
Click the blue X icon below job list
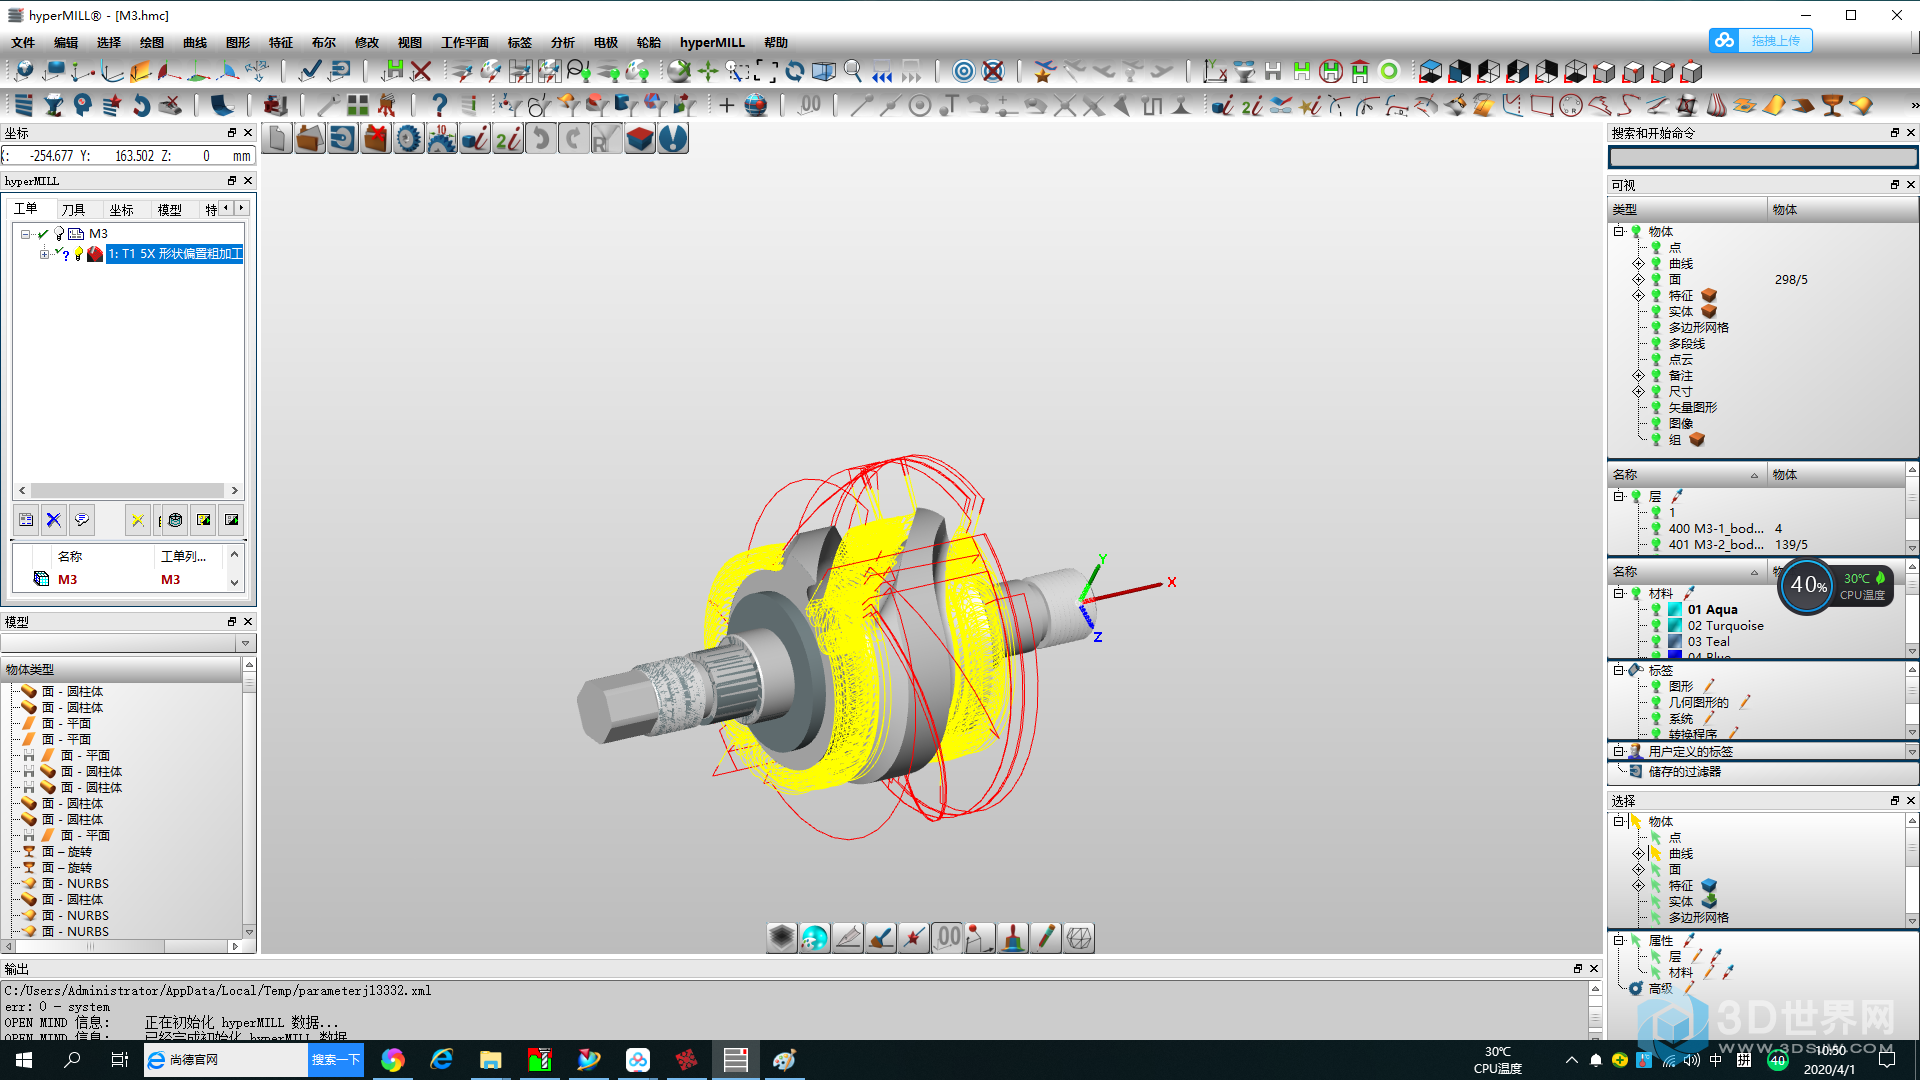click(54, 520)
